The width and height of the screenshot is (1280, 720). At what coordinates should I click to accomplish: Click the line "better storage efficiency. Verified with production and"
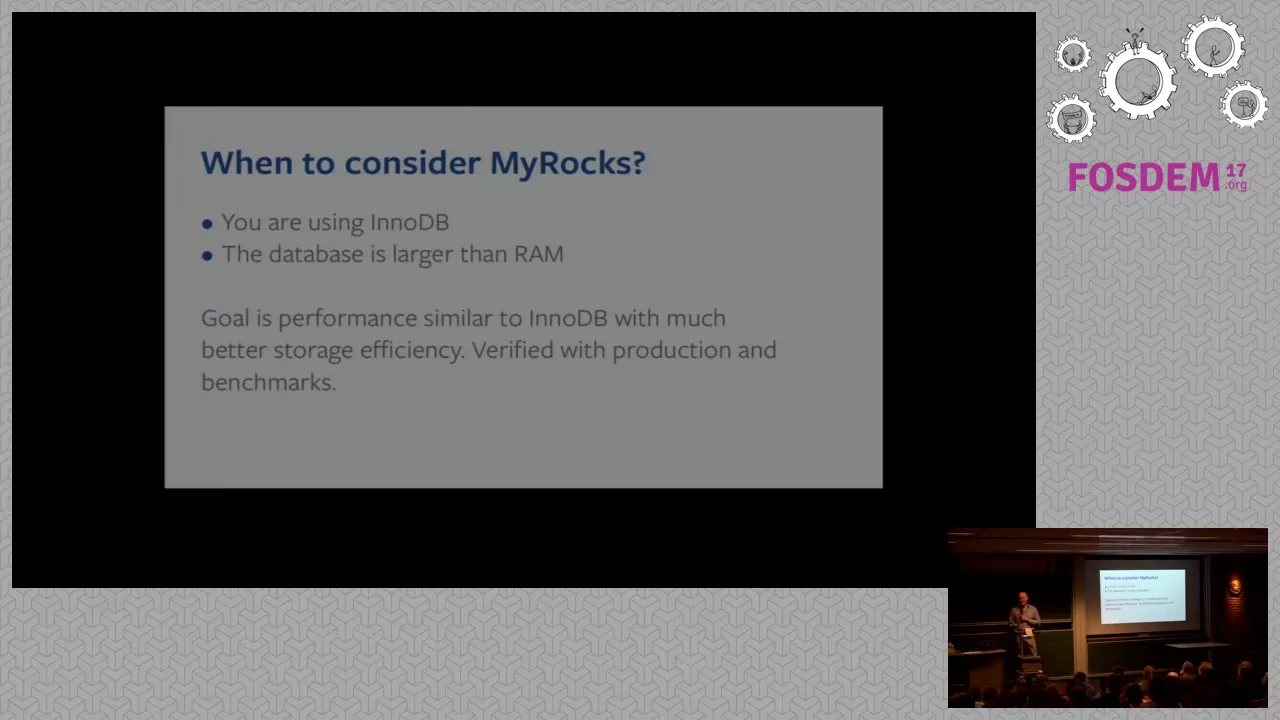489,350
